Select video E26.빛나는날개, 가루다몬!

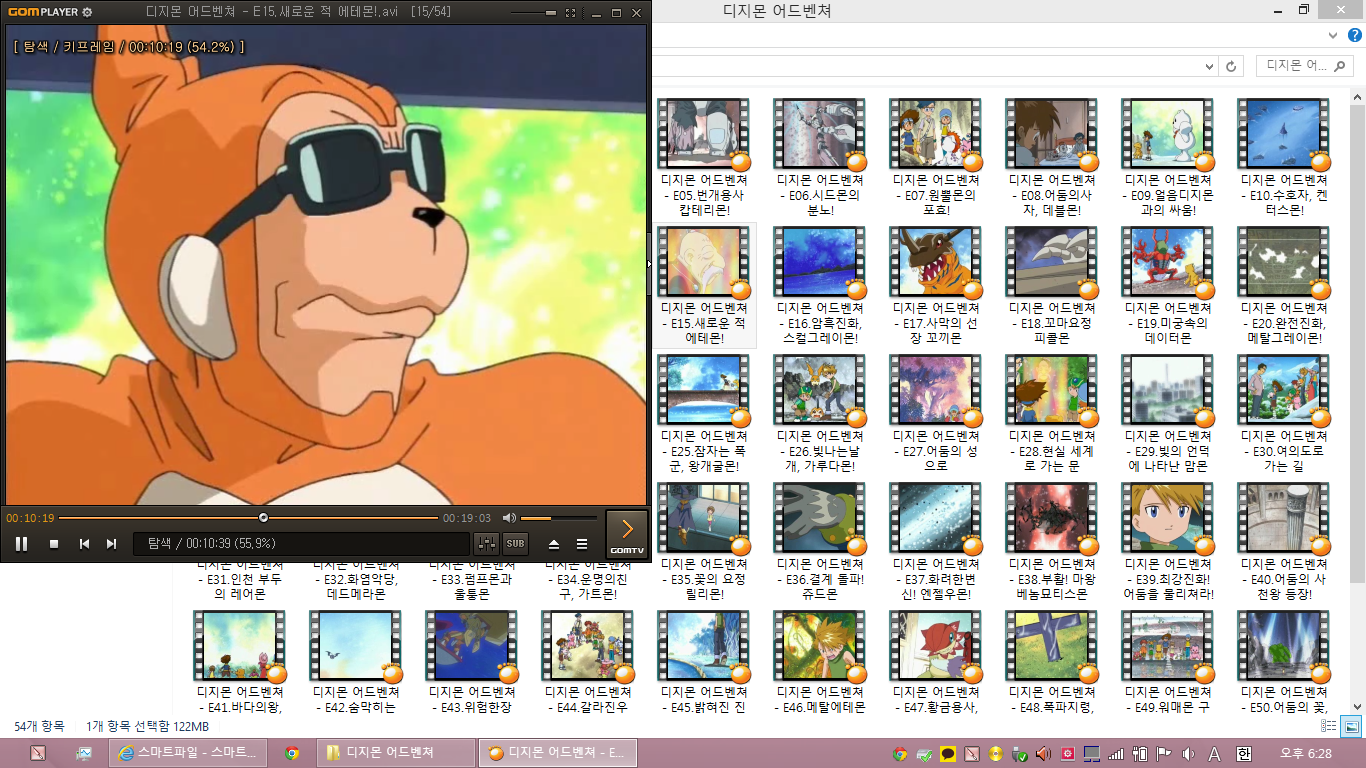coord(820,414)
